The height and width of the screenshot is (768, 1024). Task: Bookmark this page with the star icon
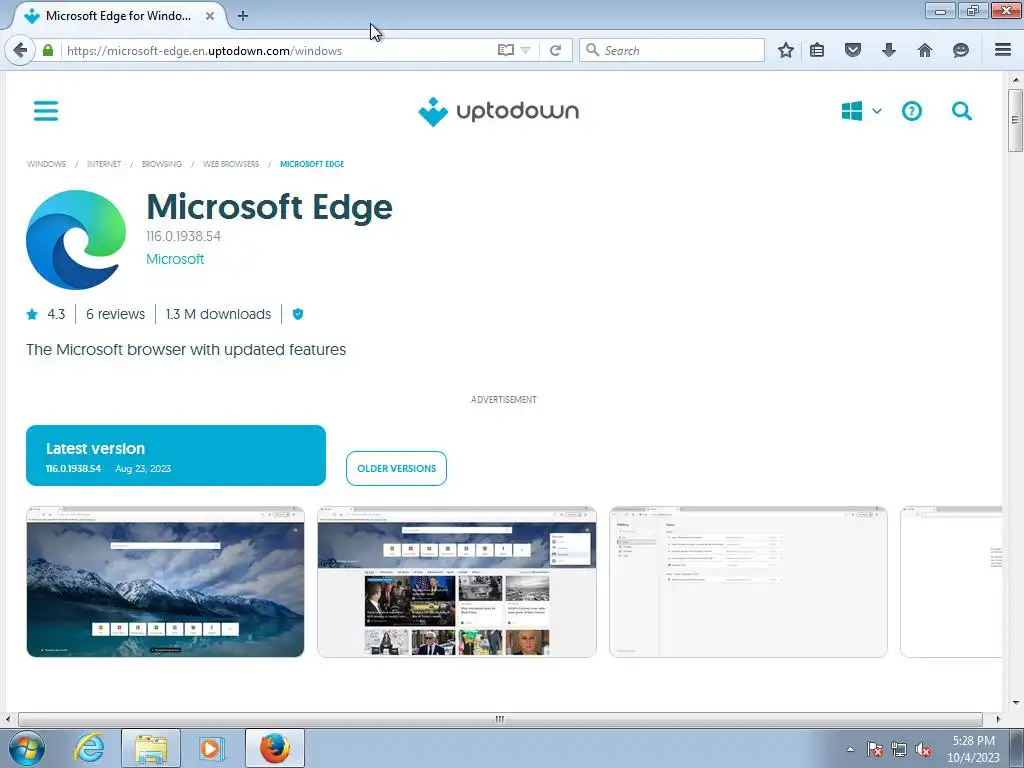(x=786, y=50)
